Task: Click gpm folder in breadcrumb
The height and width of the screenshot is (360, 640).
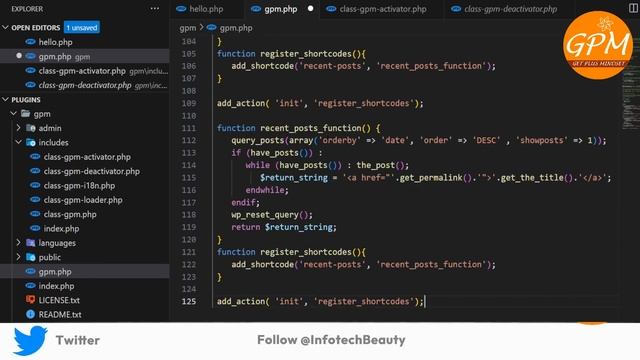Action: [188, 28]
